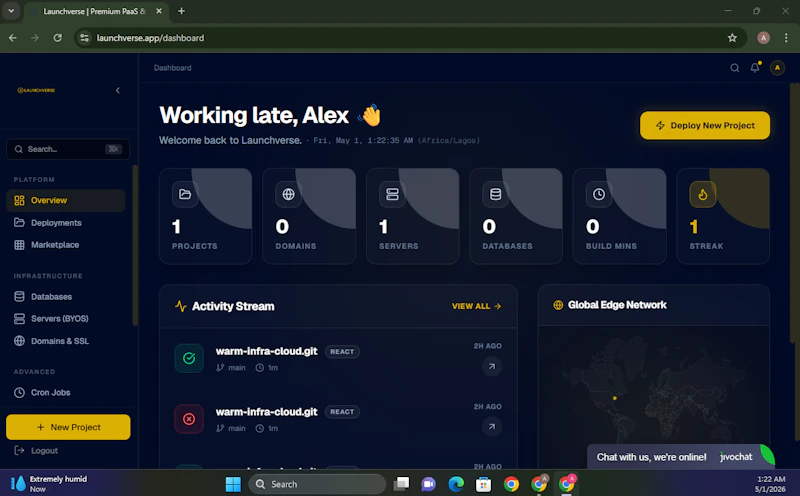
Task: Select Overview in the sidebar
Action: [66, 201]
